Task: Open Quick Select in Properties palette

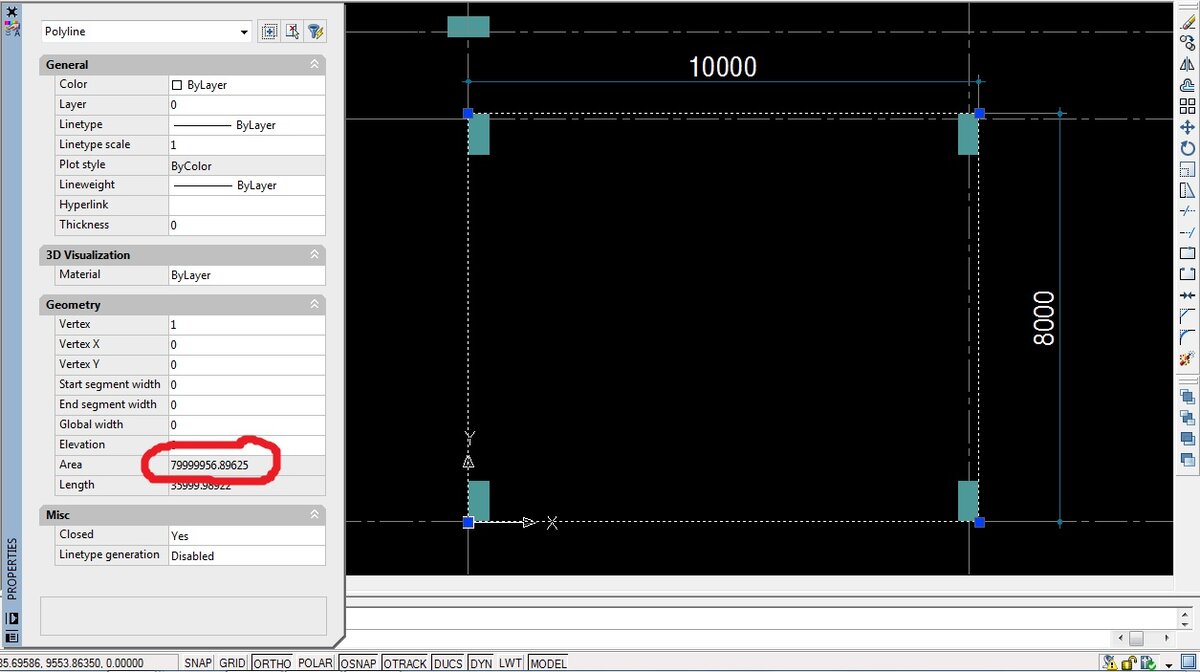Action: [315, 31]
